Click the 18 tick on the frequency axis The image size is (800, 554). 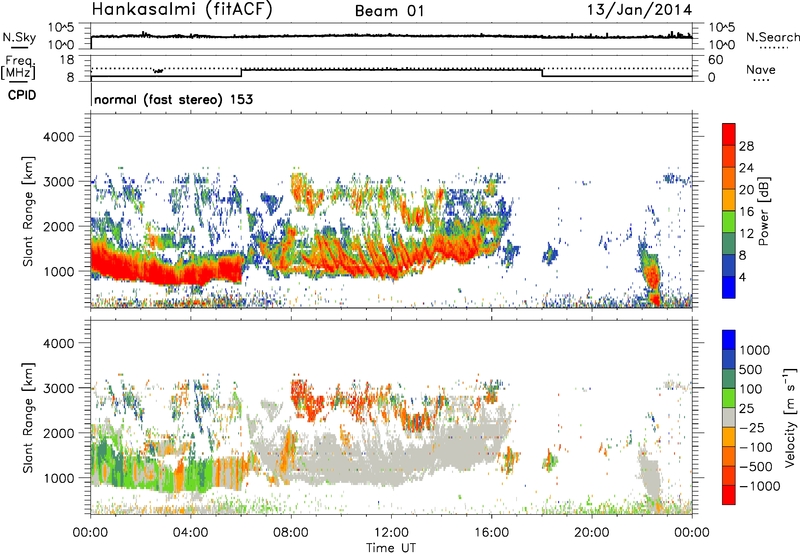click(67, 60)
